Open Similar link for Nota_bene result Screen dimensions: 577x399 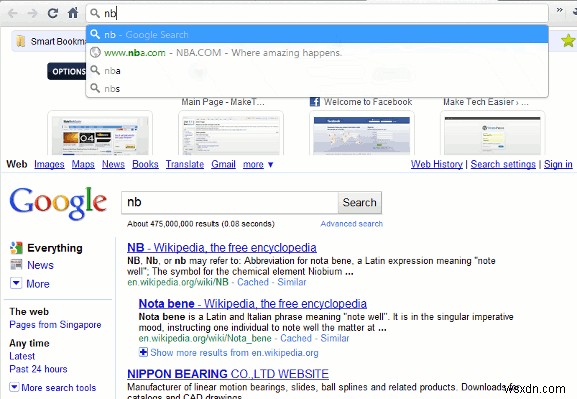(335, 338)
